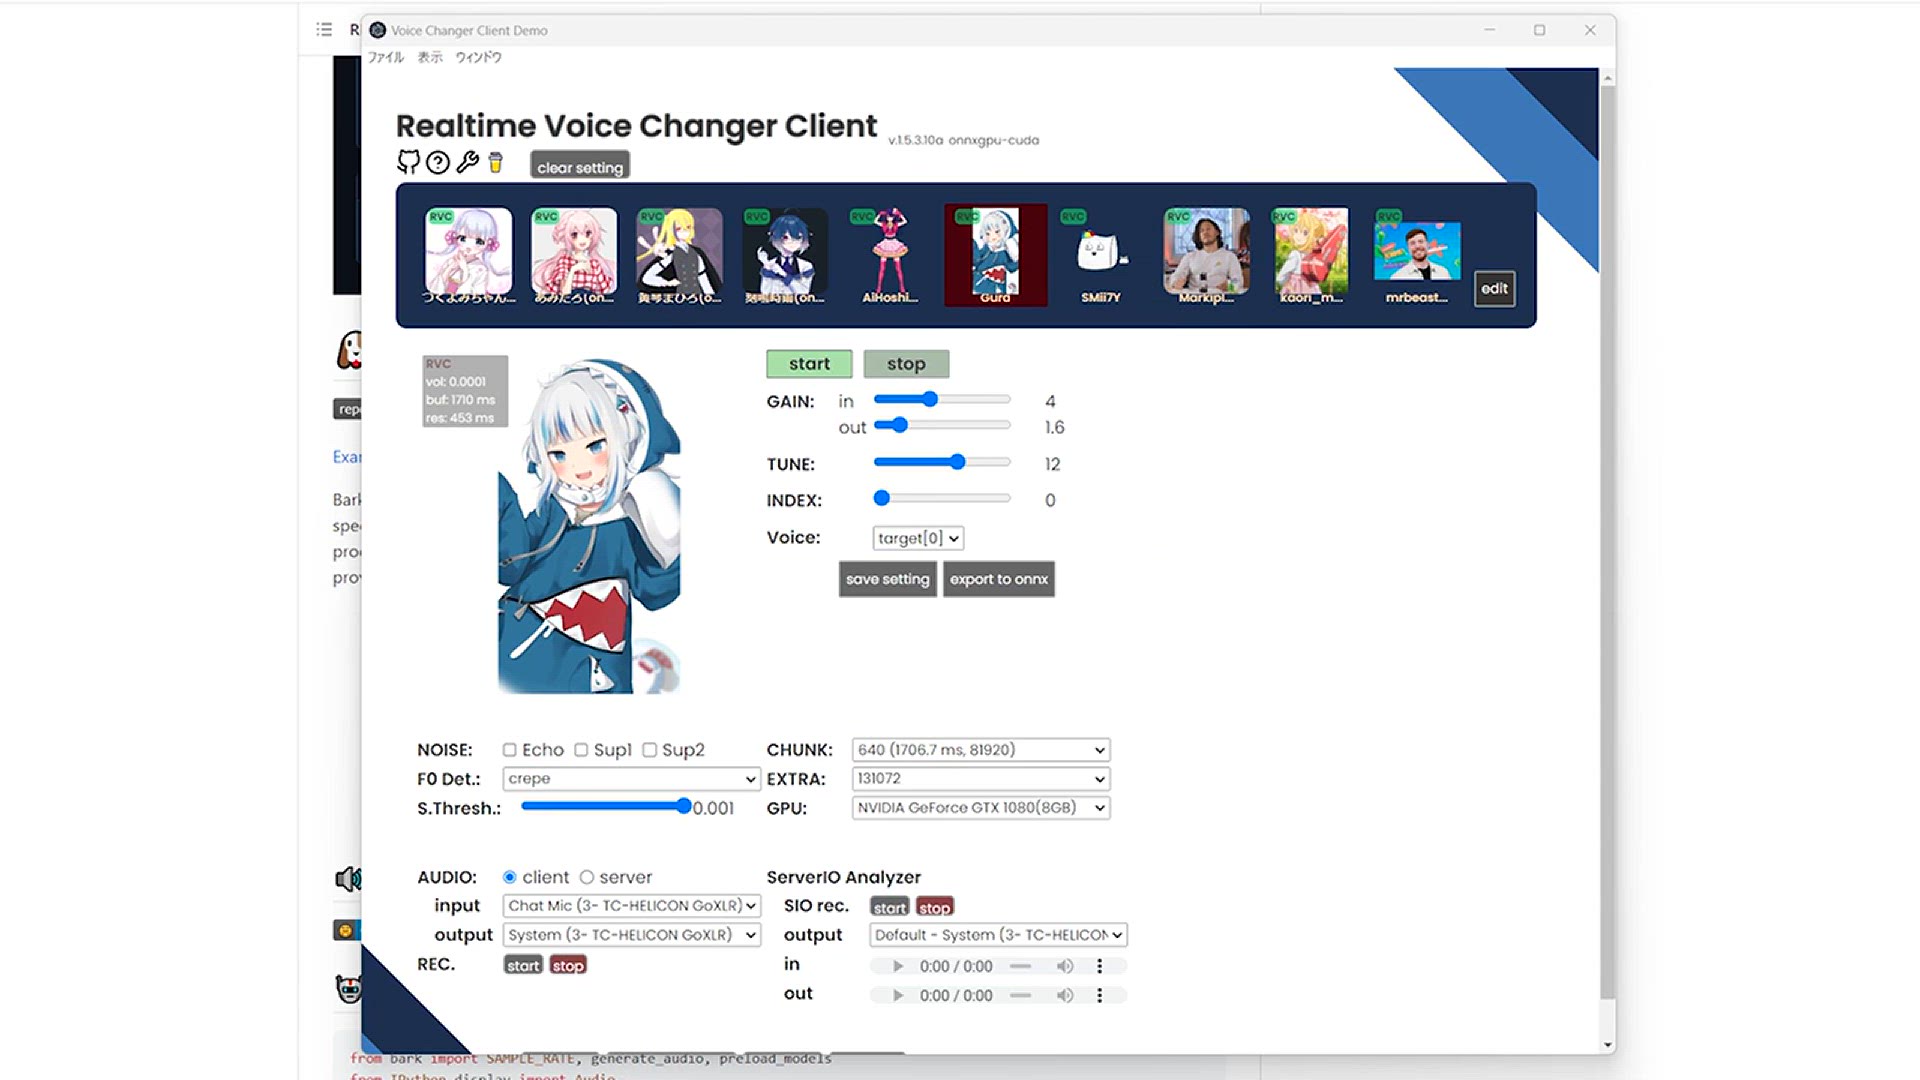The width and height of the screenshot is (1920, 1080).
Task: Open the GPU selection dropdown
Action: [981, 808]
